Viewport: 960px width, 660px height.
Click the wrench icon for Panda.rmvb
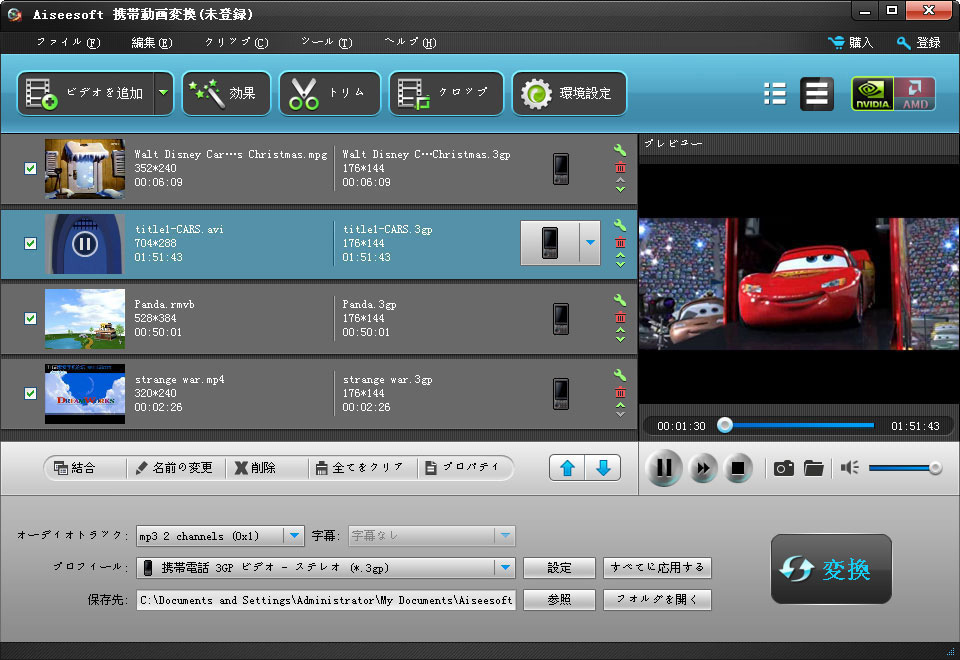click(620, 300)
